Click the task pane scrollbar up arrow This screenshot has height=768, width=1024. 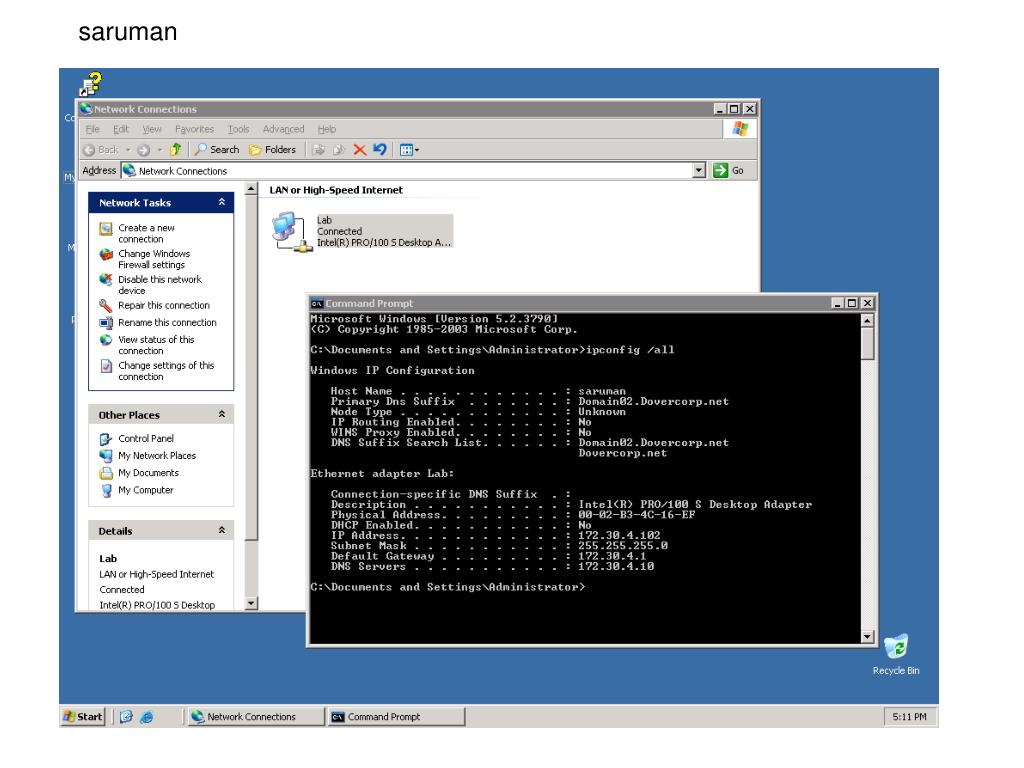pyautogui.click(x=251, y=189)
